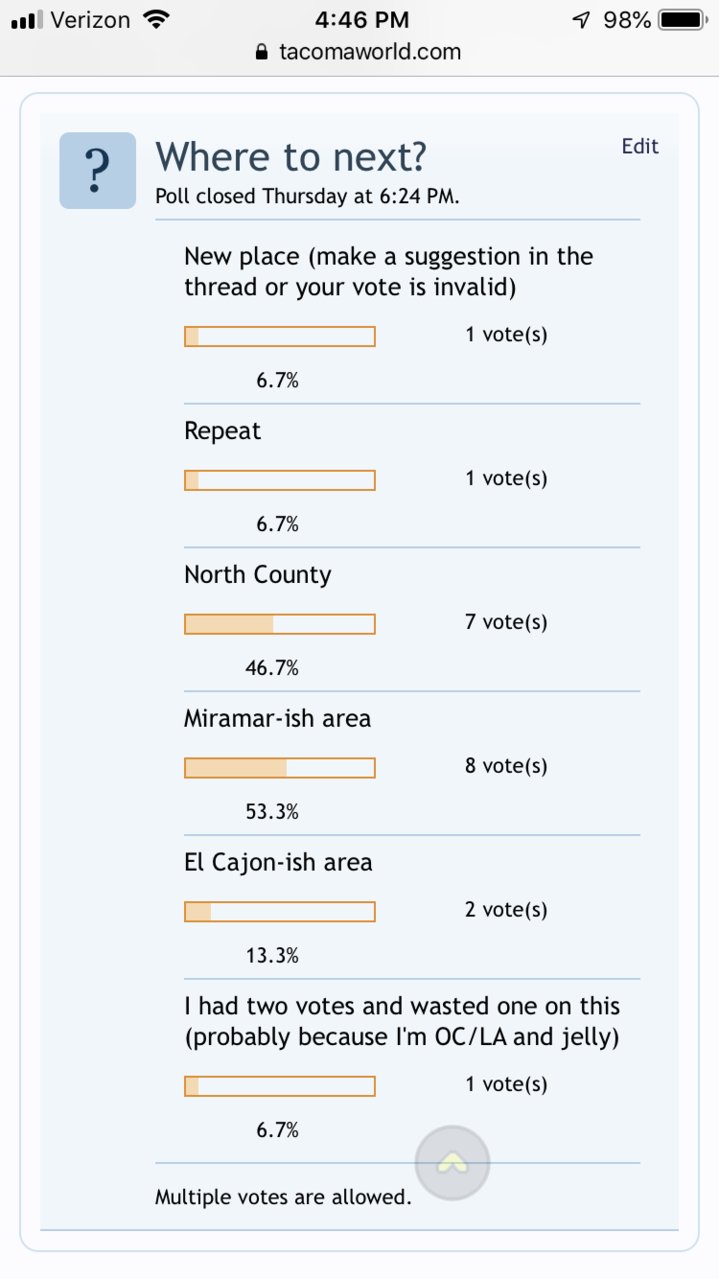
Task: Tap the Repeat option result bar
Action: (280, 480)
